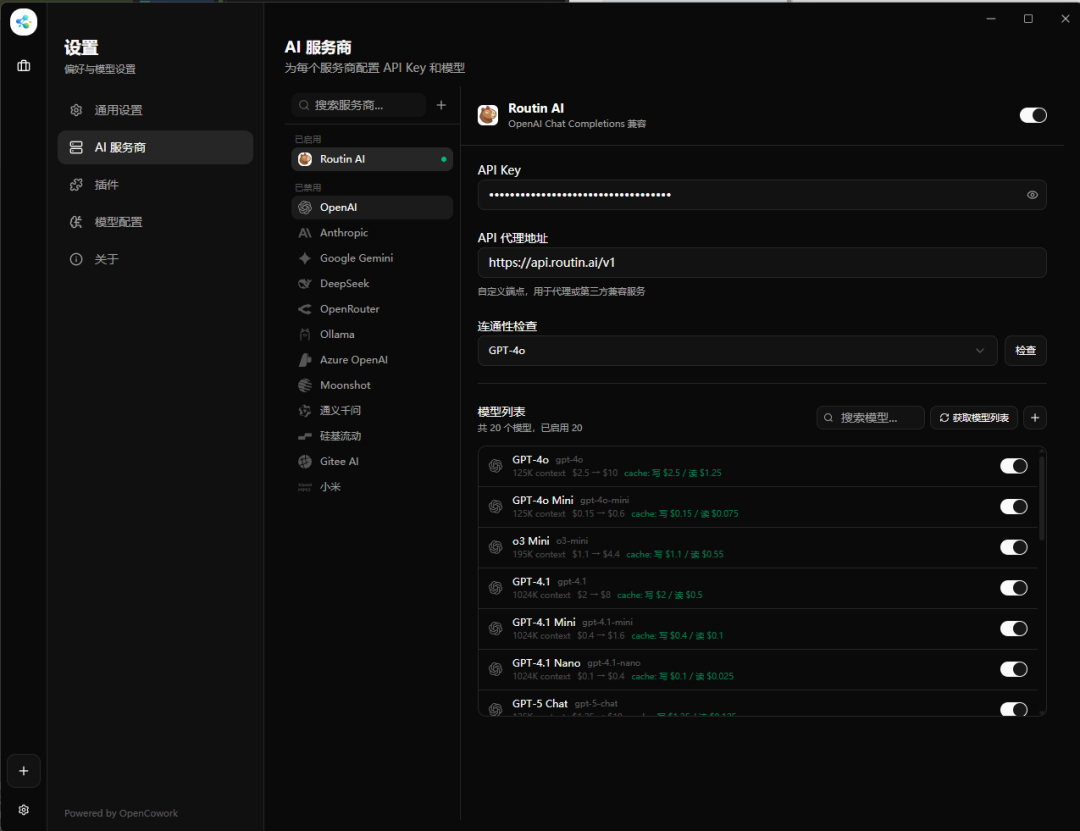Click the info icon beside 关于
This screenshot has height=831, width=1080.
coord(76,259)
